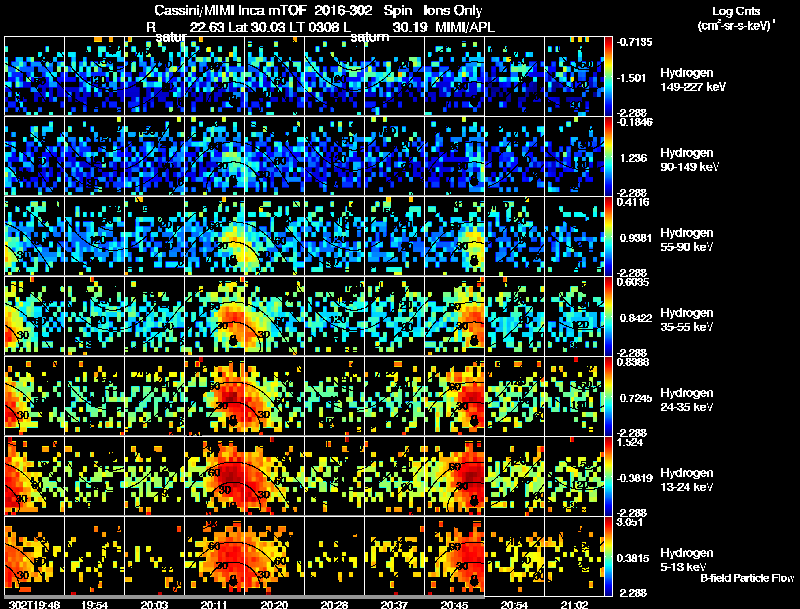Screen dimensions: 800x609
Task: Click the 'Hydrogen 35-55 keV' row label
Action: point(687,320)
